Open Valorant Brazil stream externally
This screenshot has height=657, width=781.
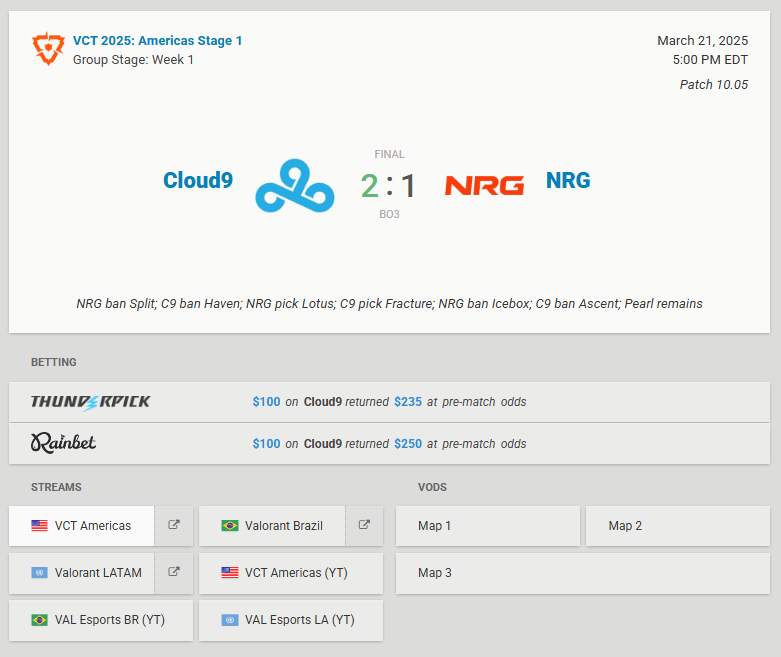click(365, 526)
